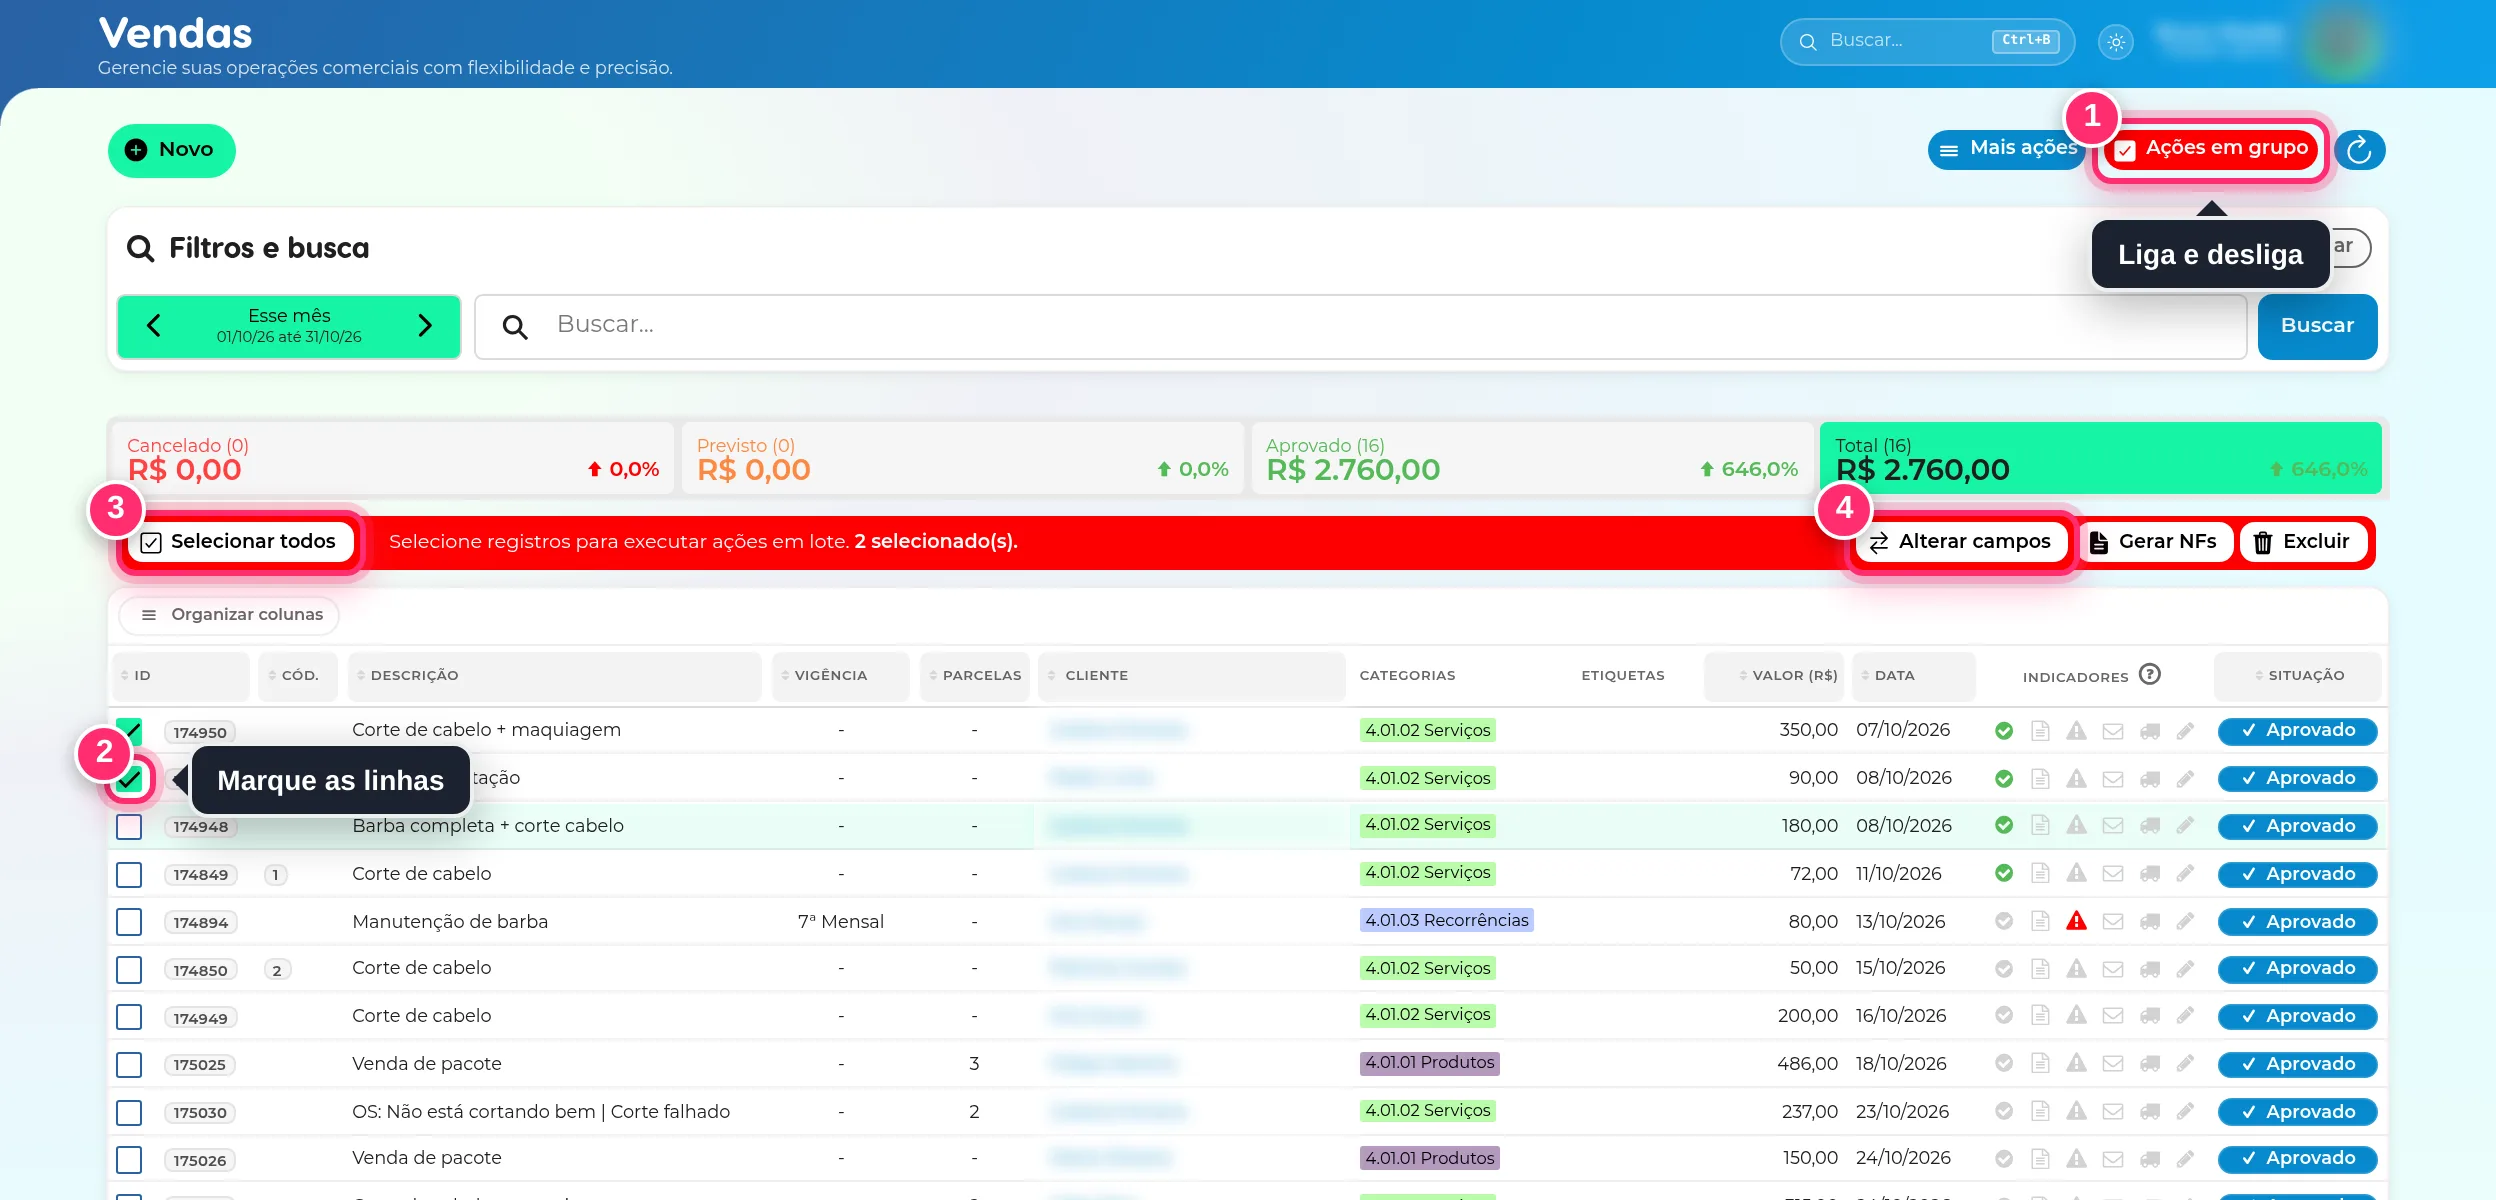Click the email icon in row 174950
This screenshot has height=1200, width=2496.
click(2113, 731)
